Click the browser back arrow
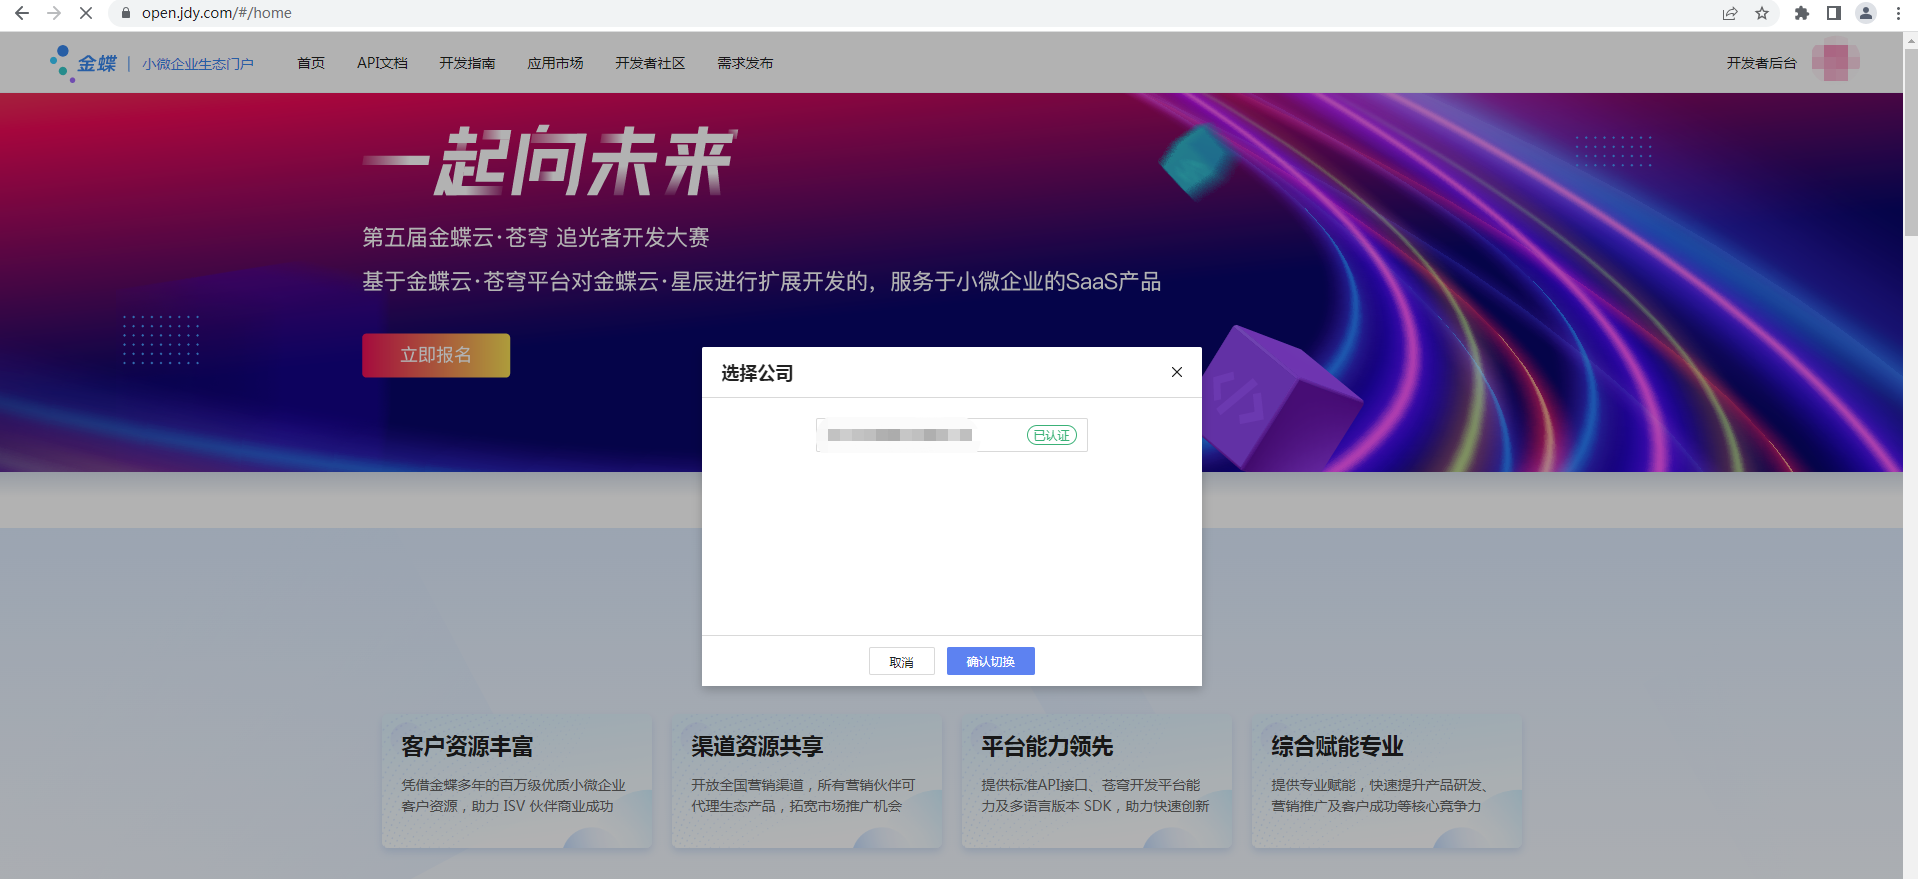1918x879 pixels. 22,13
